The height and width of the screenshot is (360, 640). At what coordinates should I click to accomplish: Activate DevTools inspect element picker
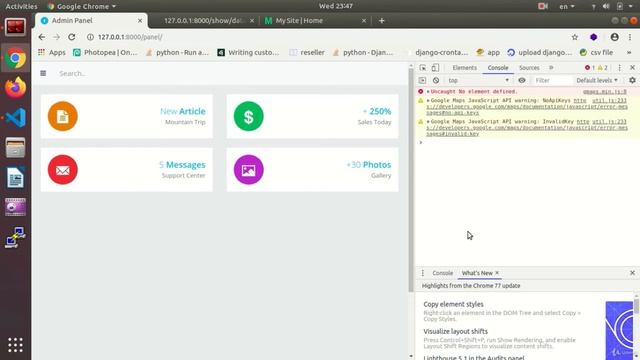(x=423, y=68)
